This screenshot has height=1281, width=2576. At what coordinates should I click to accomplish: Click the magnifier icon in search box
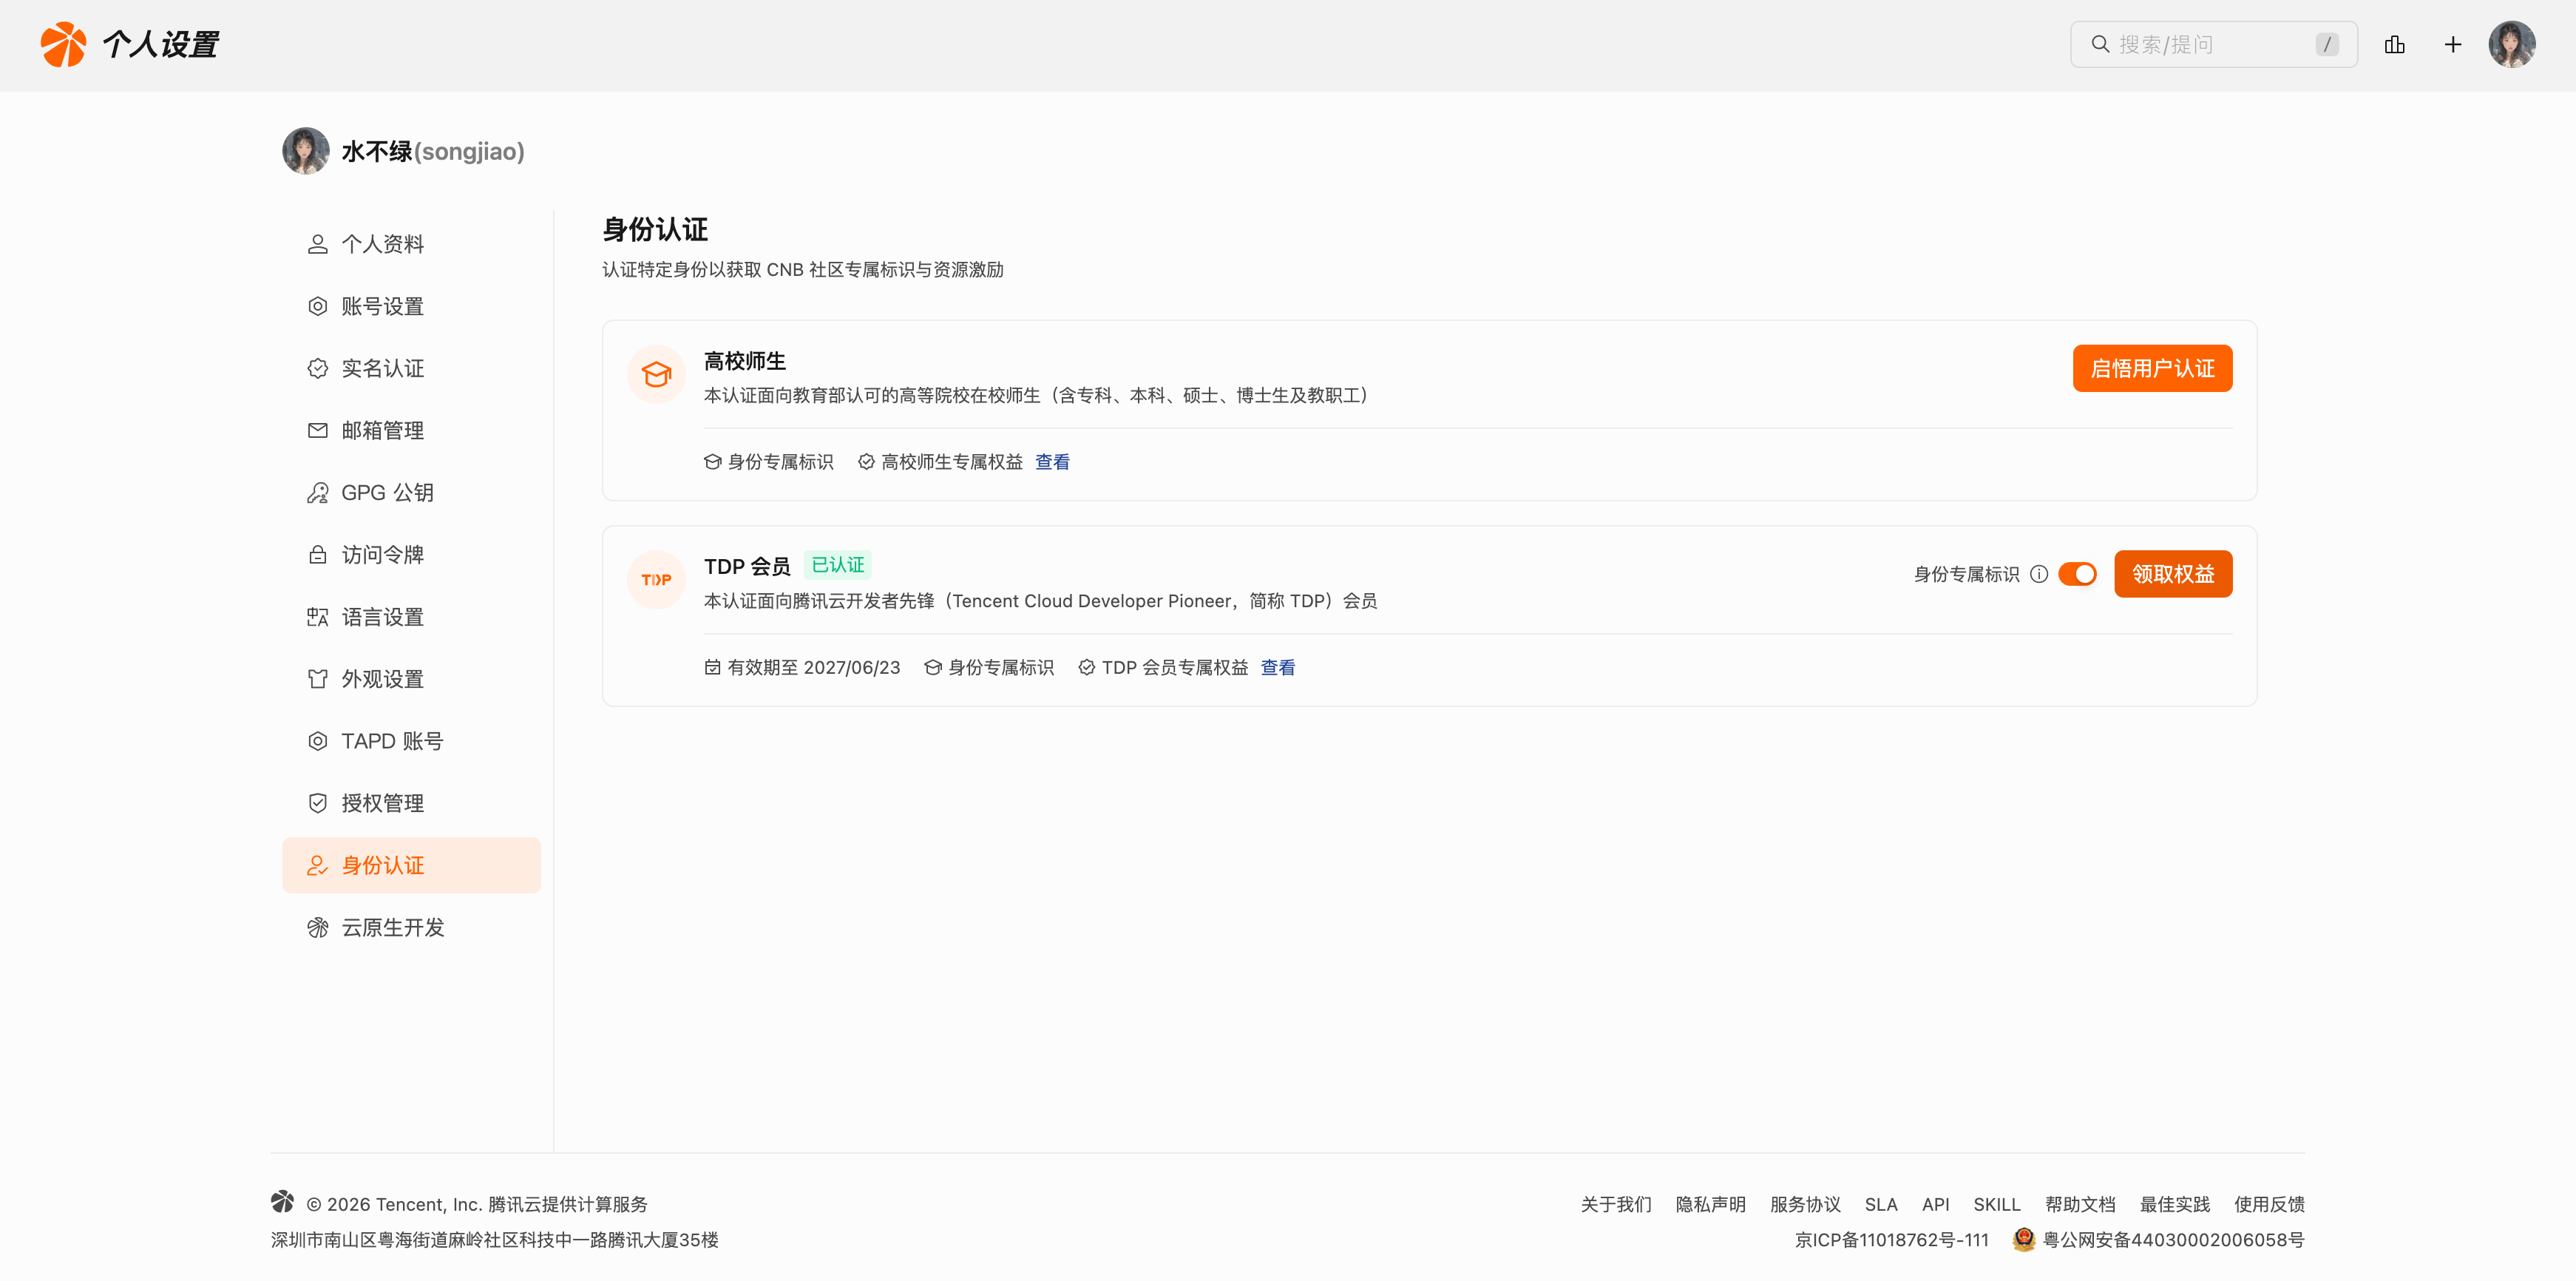(2100, 45)
